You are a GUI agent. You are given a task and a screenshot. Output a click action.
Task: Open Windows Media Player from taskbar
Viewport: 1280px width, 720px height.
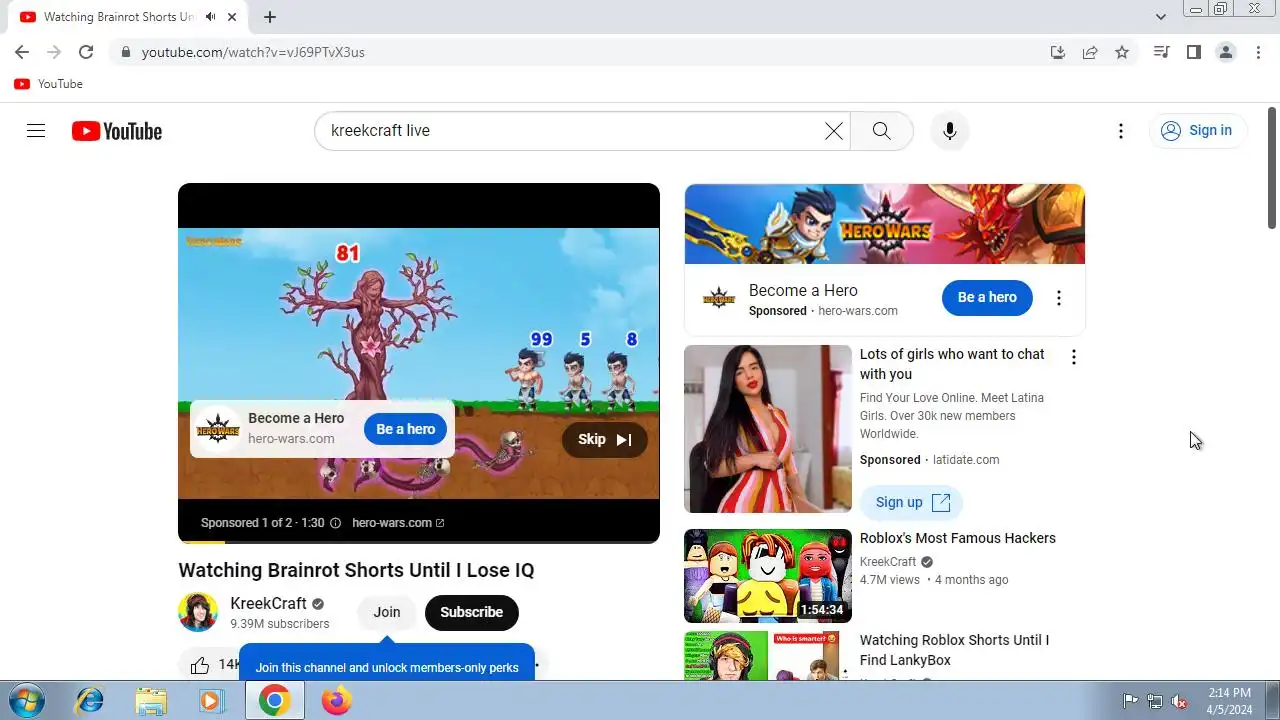point(211,700)
